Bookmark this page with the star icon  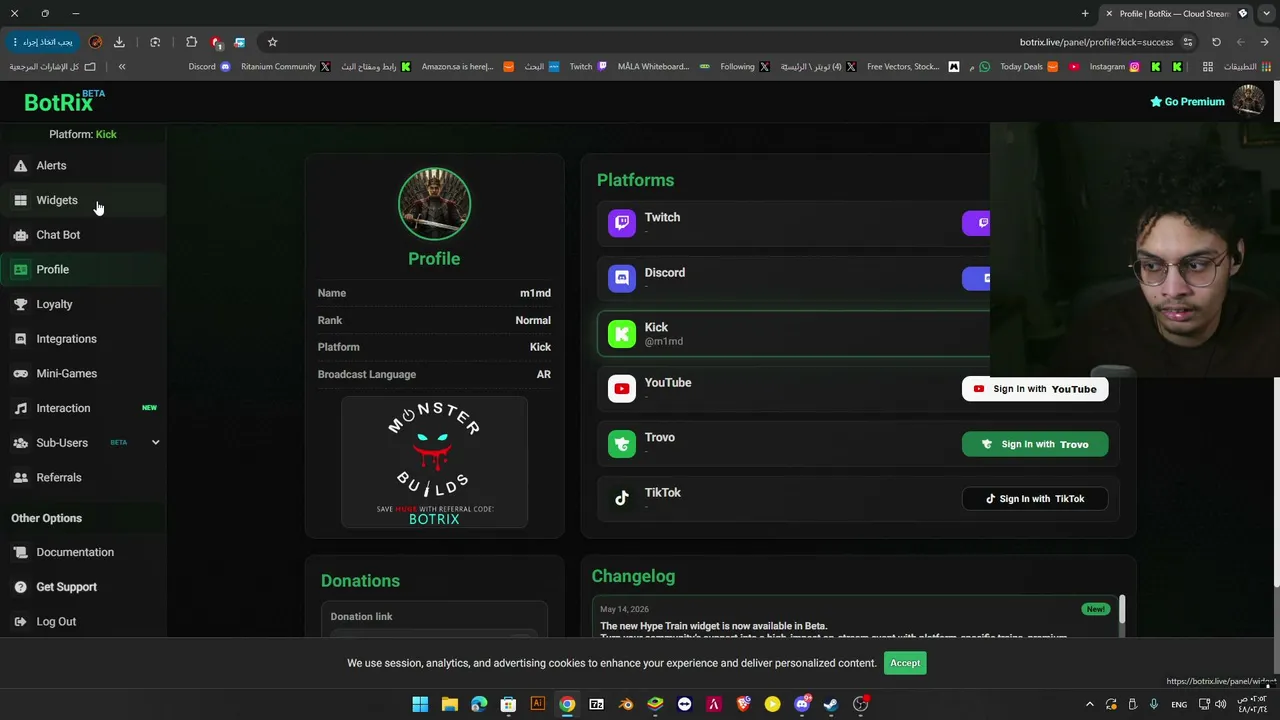(x=272, y=42)
